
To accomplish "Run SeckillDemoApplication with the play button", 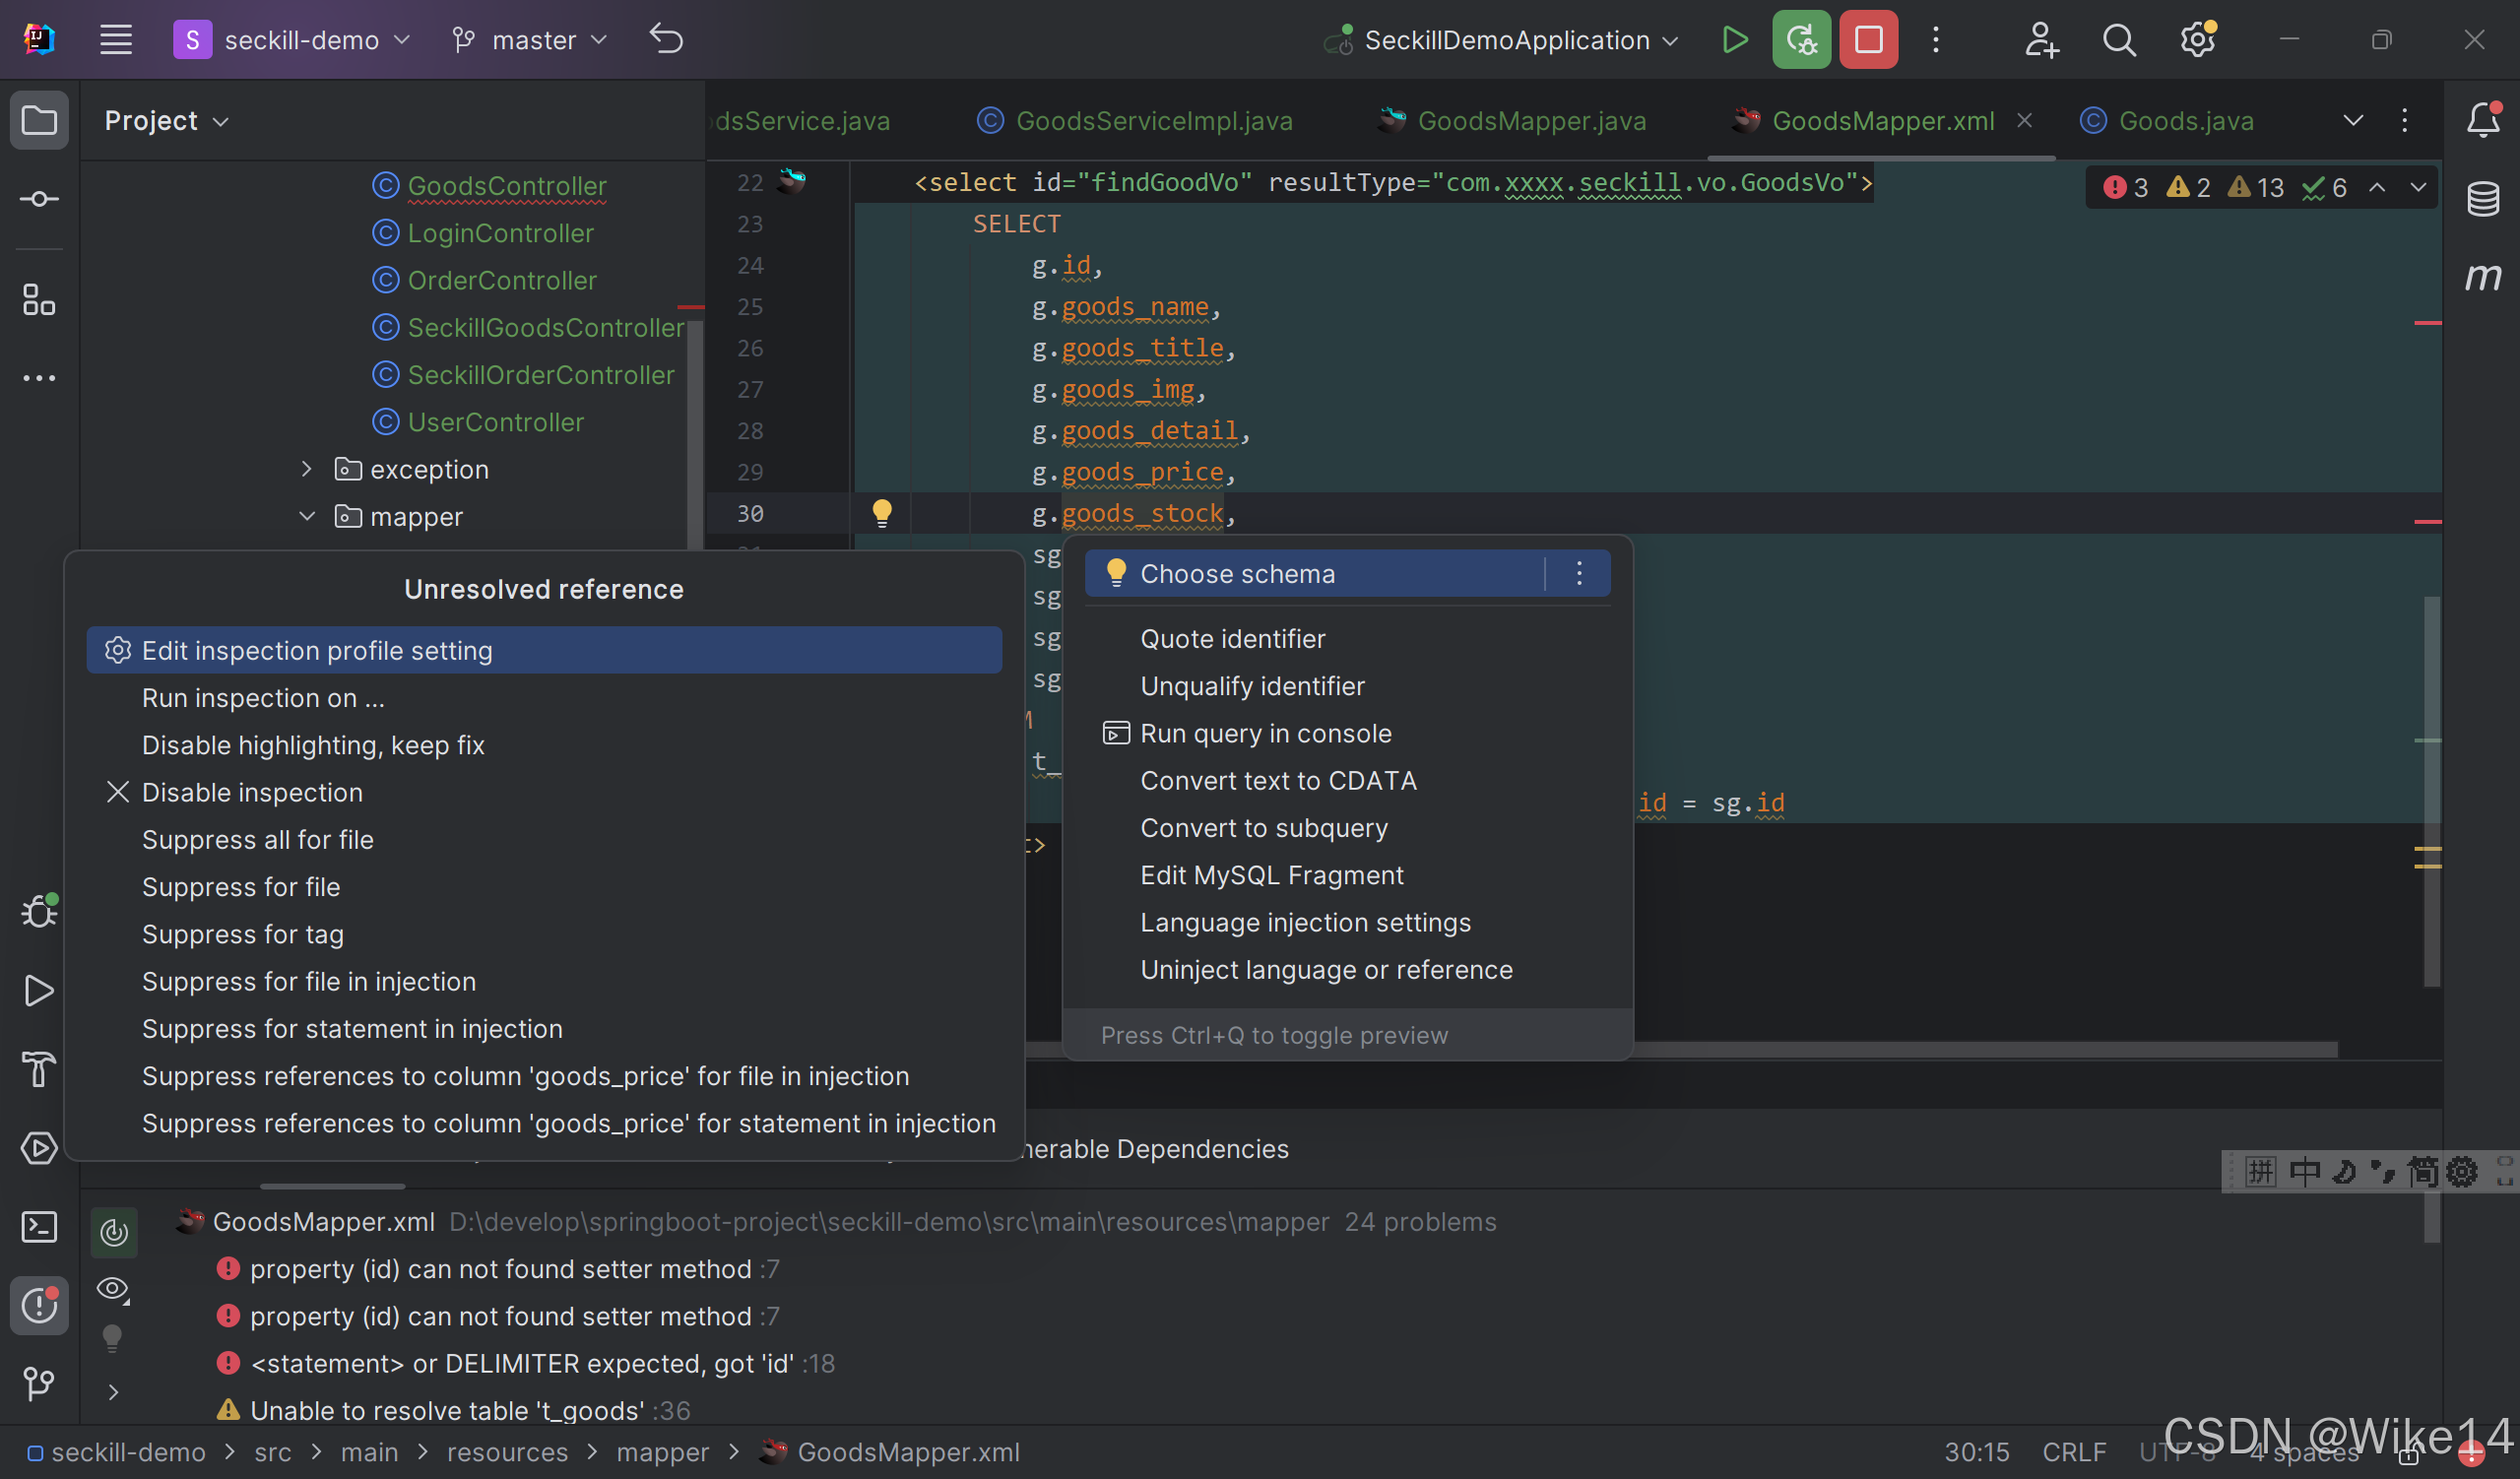I will click(x=1735, y=40).
